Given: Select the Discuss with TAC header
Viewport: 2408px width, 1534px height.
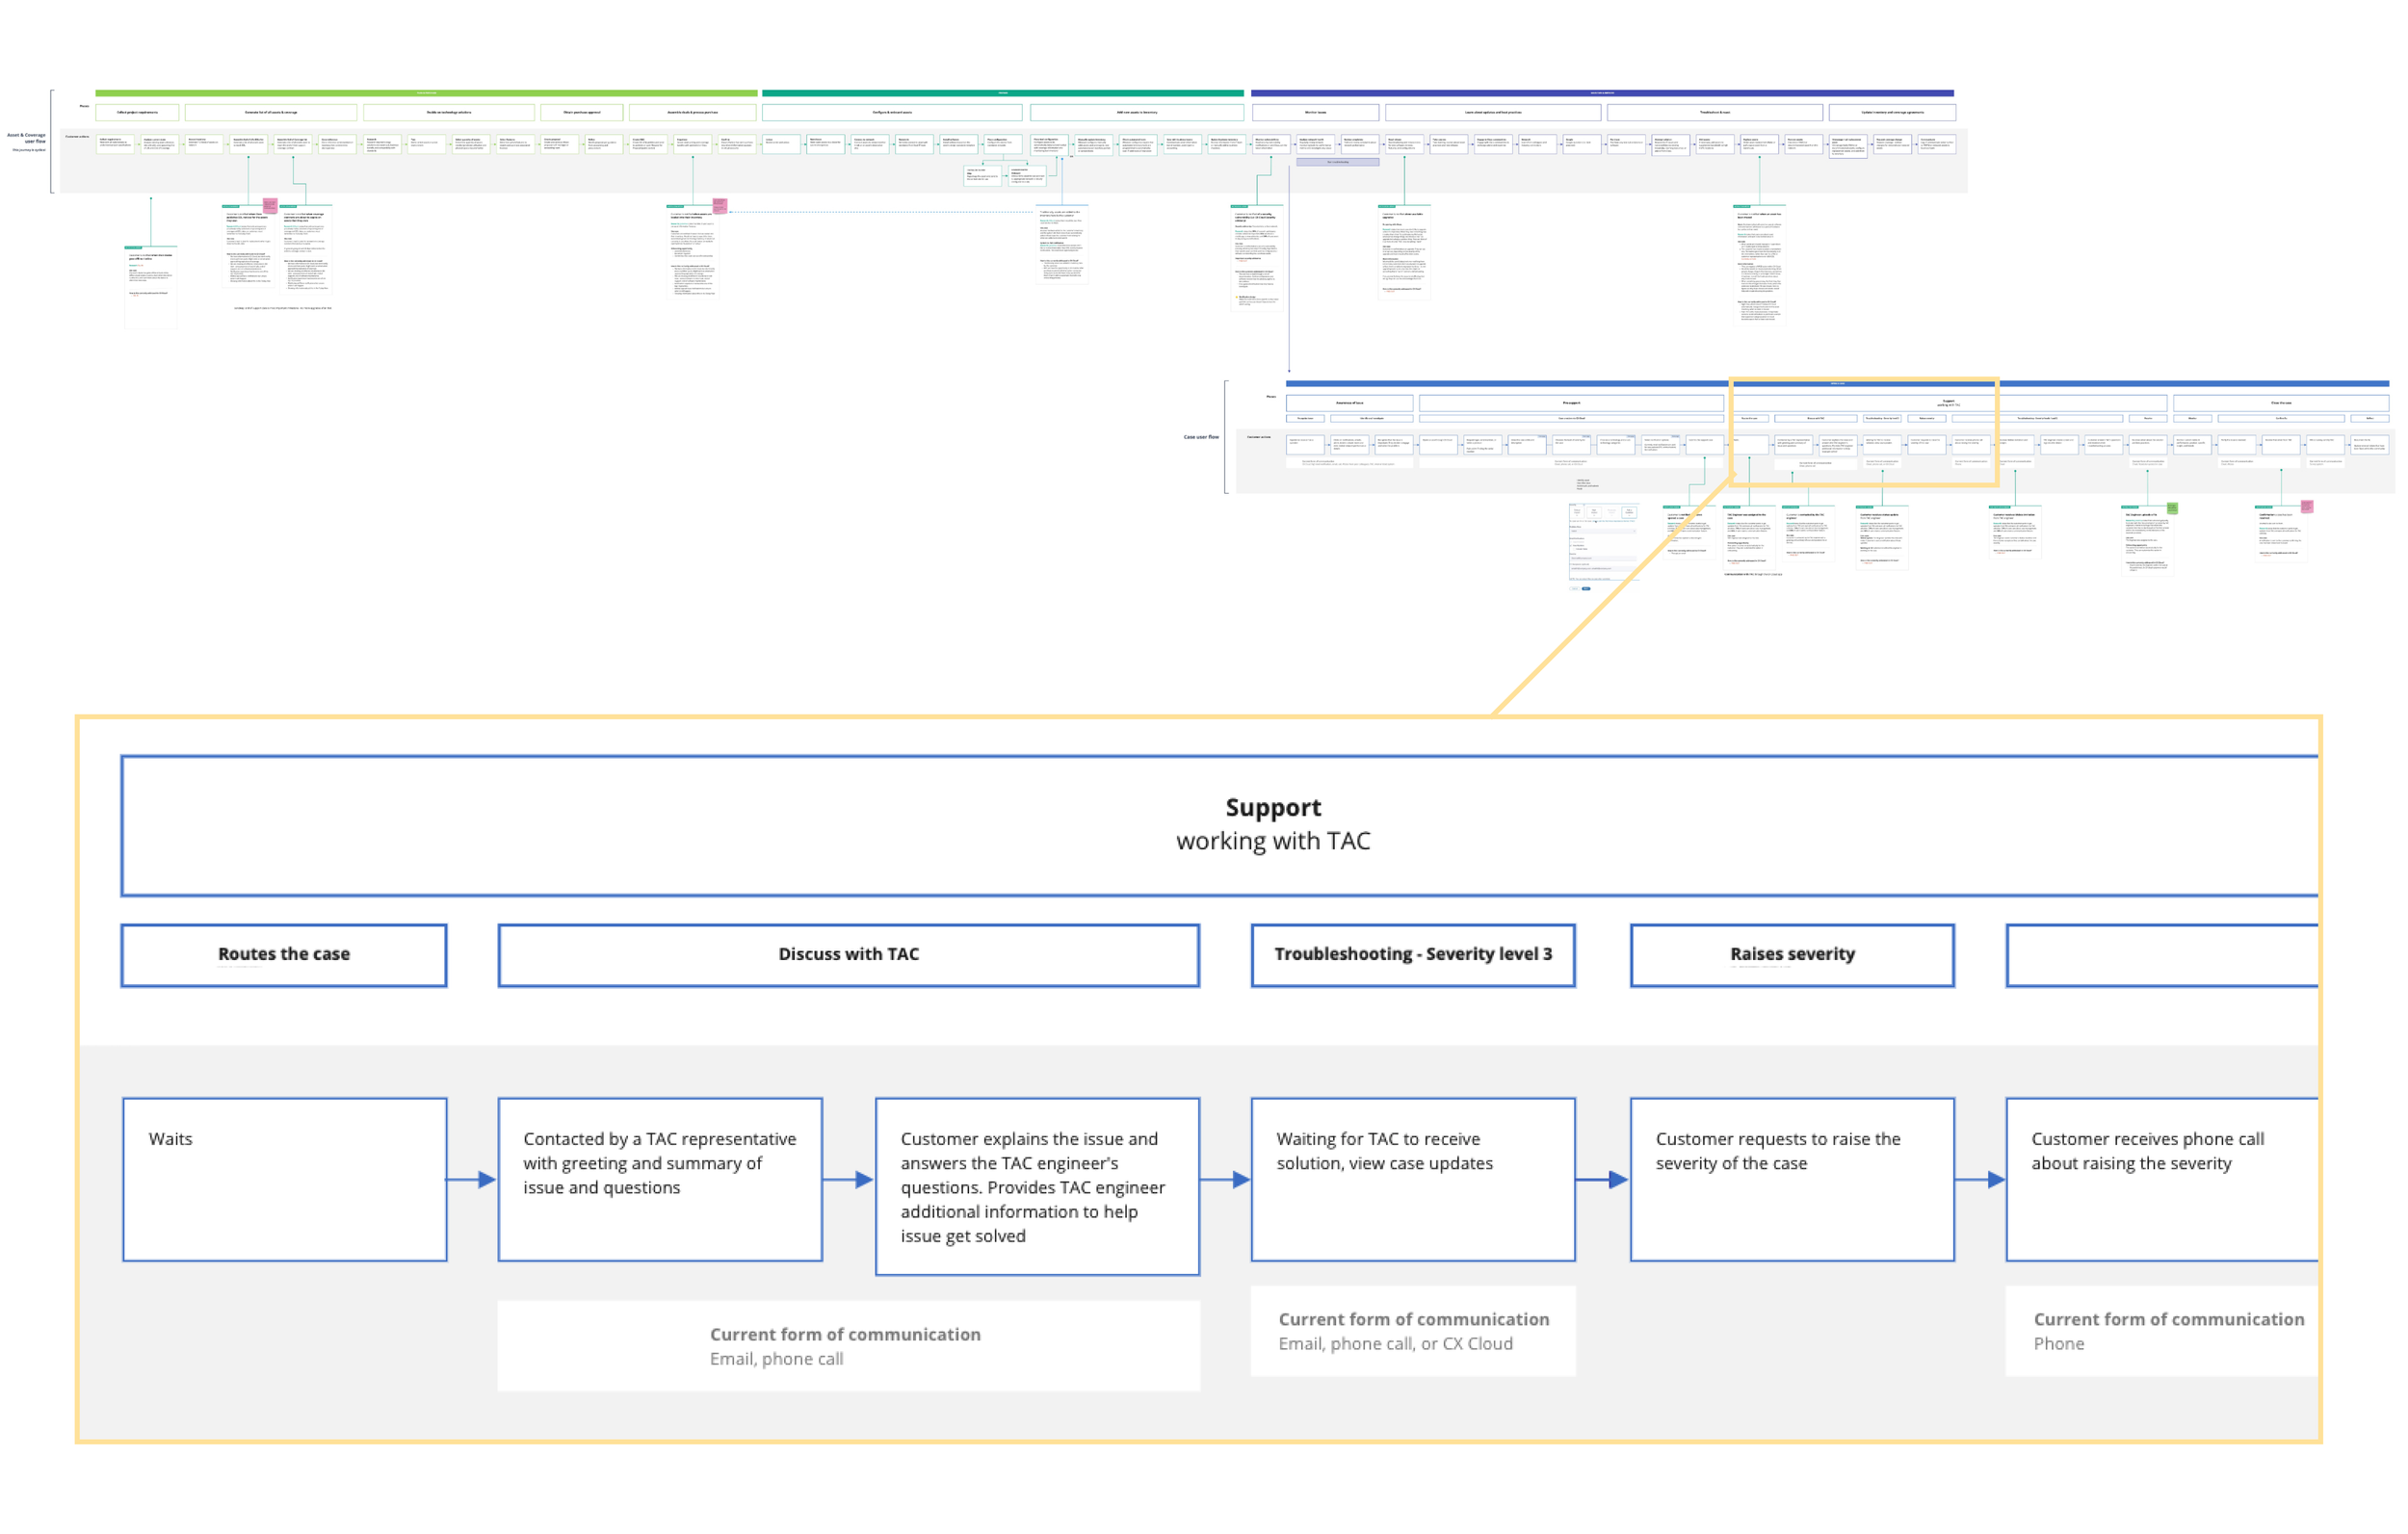Looking at the screenshot, I should [x=848, y=955].
